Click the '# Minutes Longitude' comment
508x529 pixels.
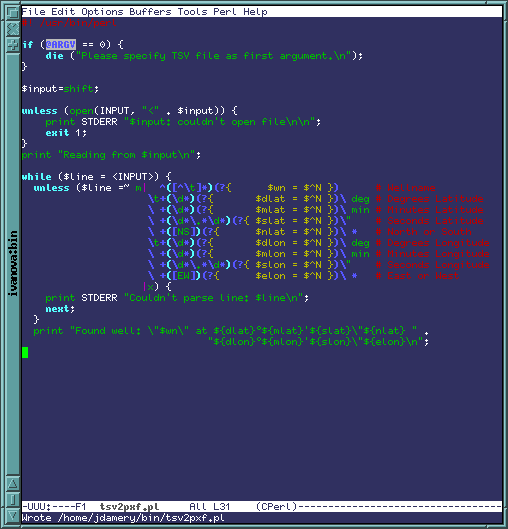click(x=433, y=254)
